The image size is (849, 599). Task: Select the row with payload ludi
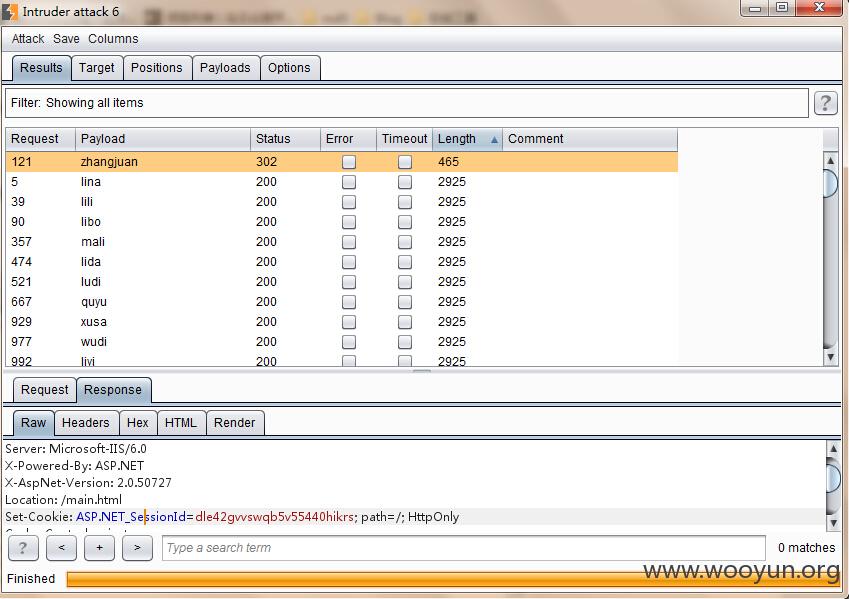point(342,282)
